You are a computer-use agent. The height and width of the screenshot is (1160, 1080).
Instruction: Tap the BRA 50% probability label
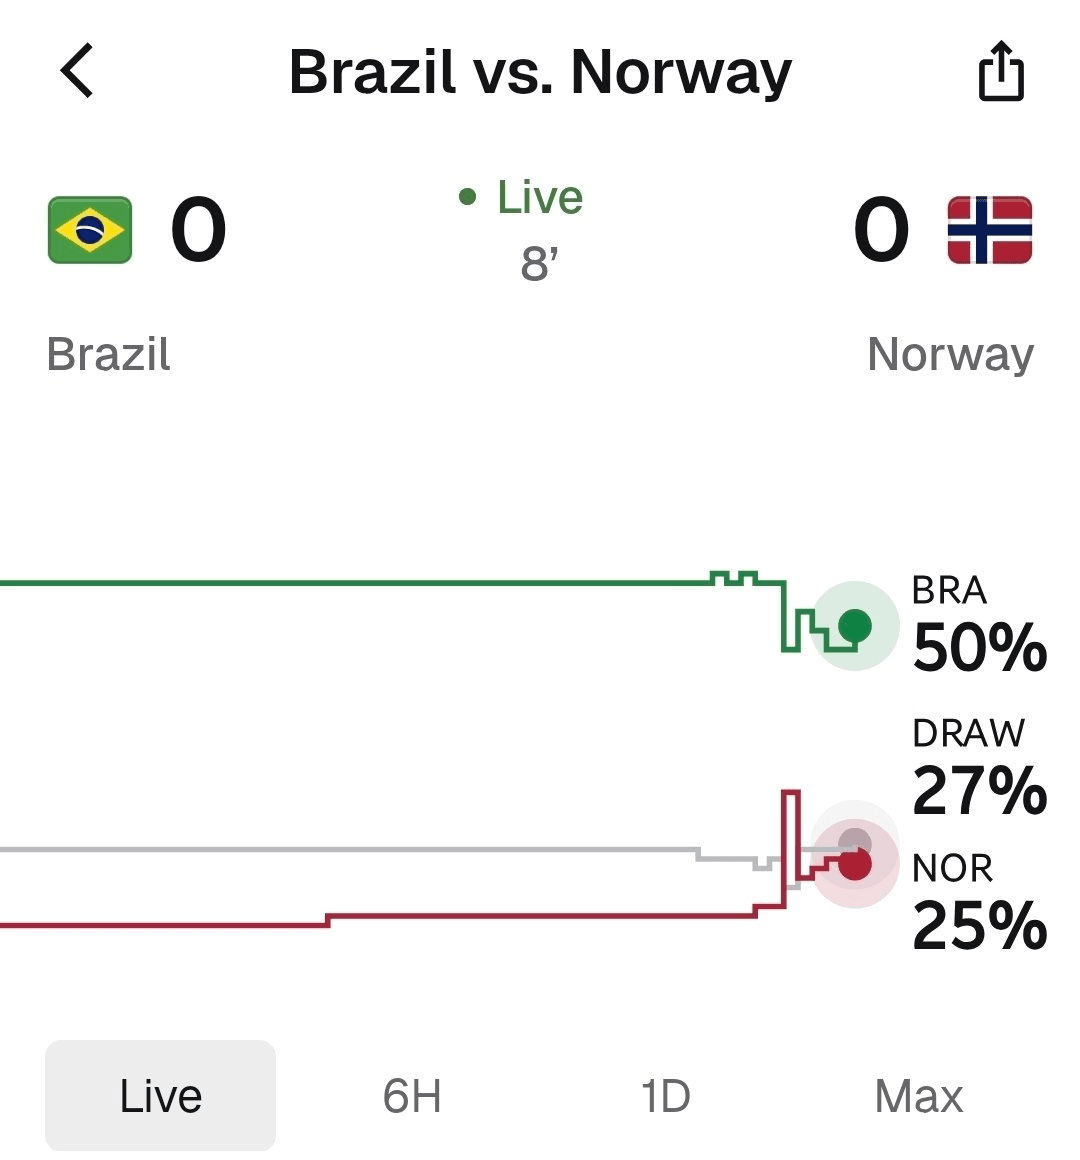(979, 624)
